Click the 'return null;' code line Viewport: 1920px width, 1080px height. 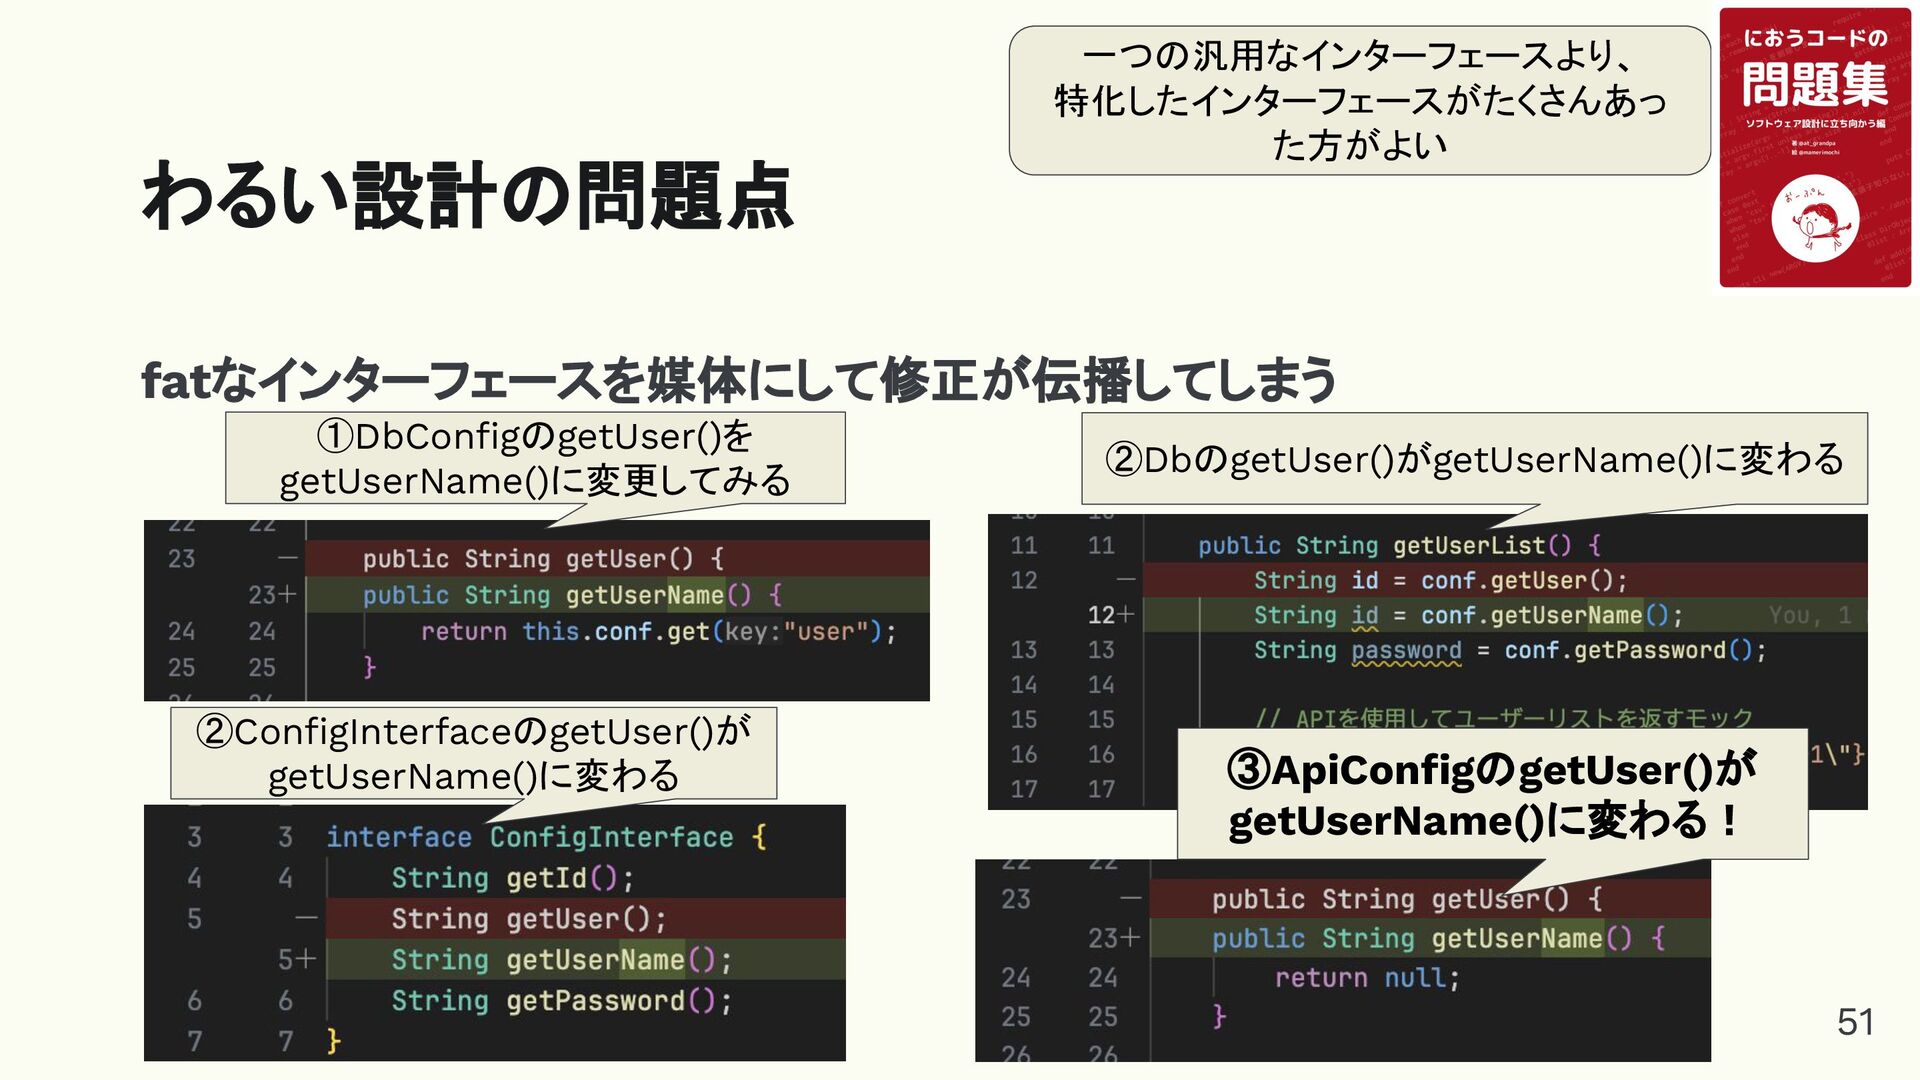(1366, 977)
